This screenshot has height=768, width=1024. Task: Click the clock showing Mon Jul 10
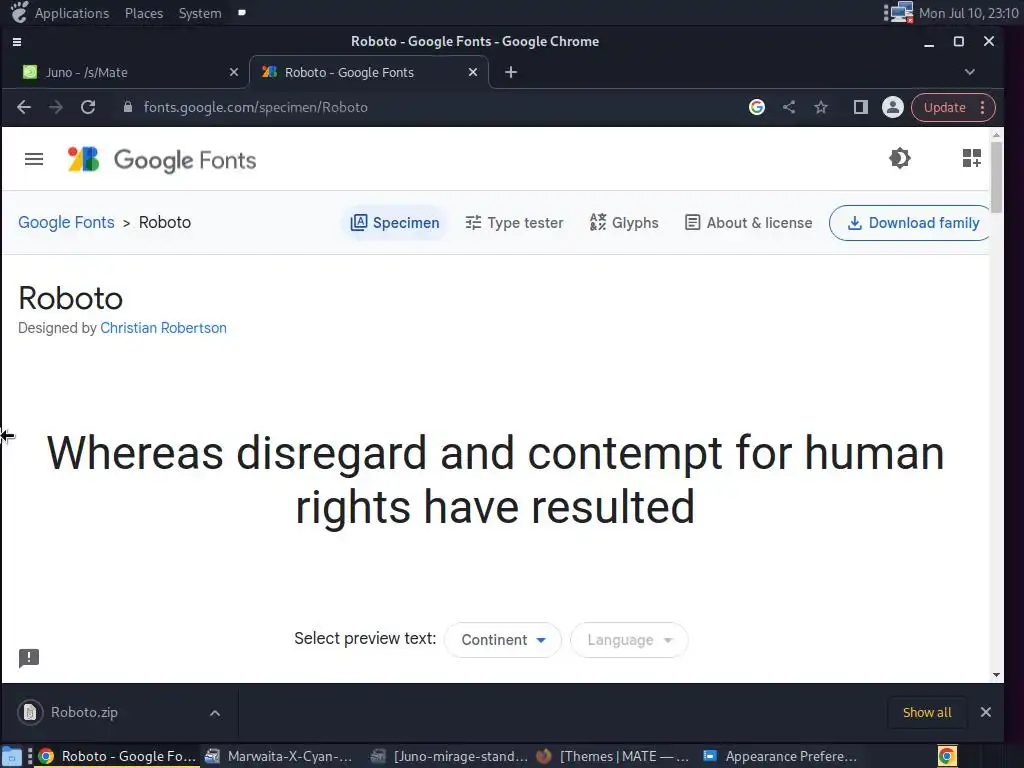[x=968, y=13]
